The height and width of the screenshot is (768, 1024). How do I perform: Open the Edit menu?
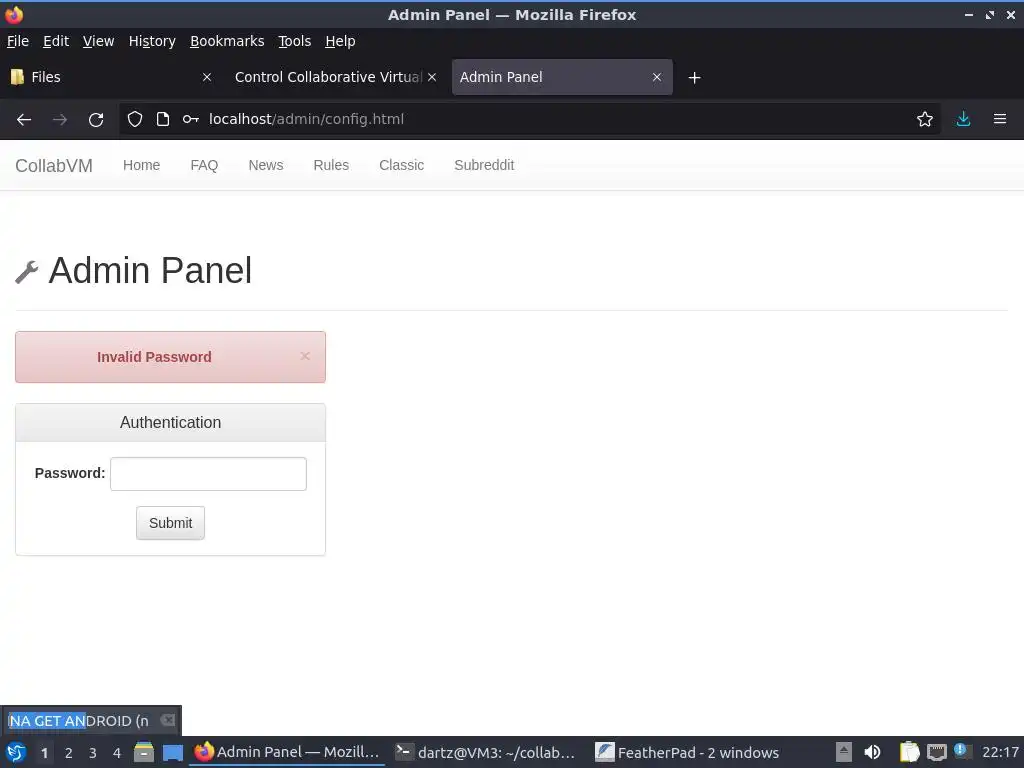tap(56, 41)
